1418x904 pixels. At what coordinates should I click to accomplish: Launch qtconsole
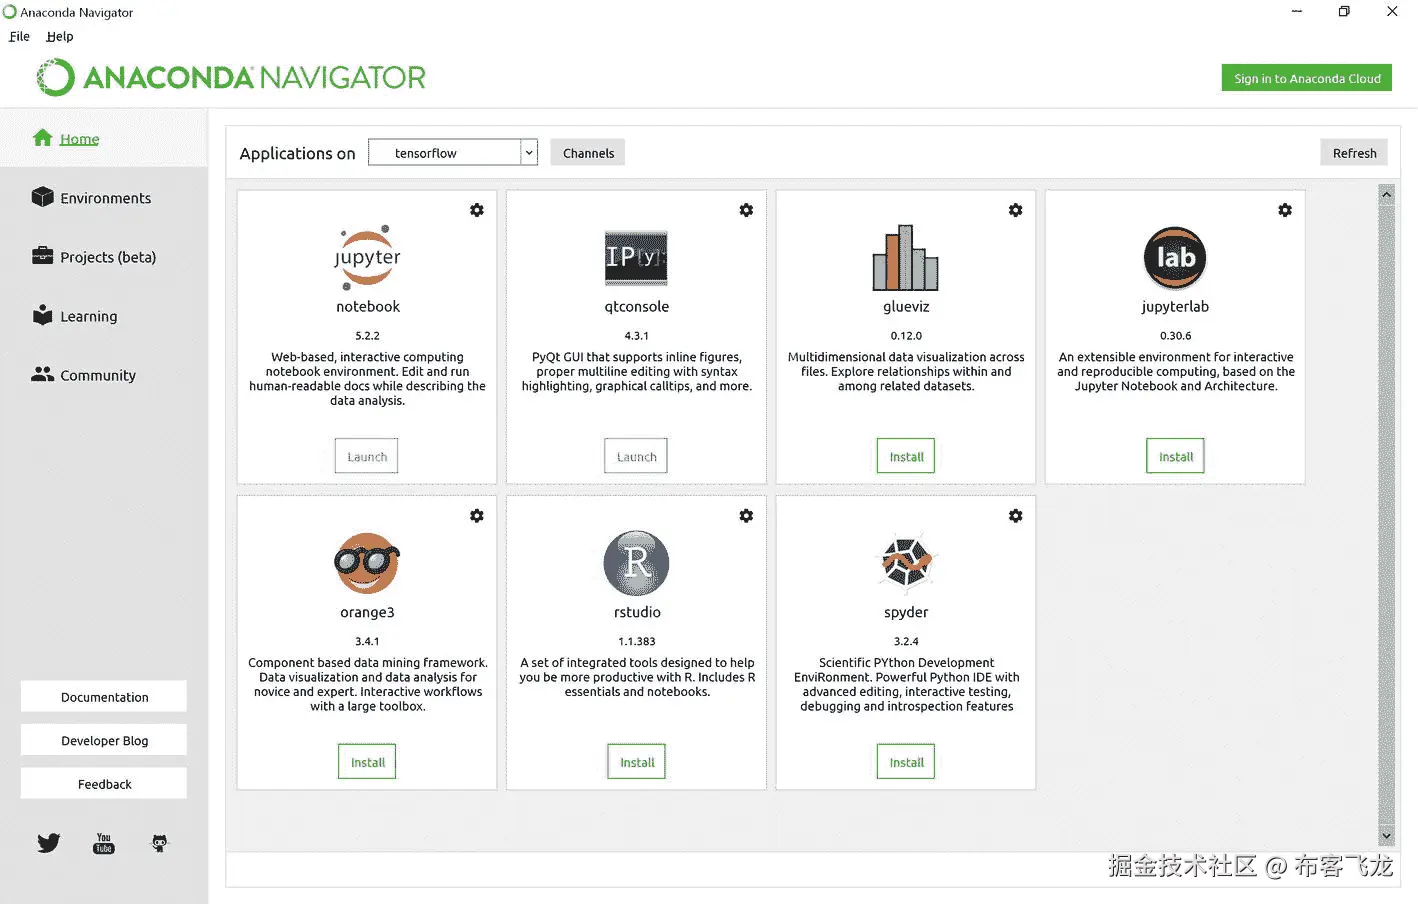pos(636,456)
